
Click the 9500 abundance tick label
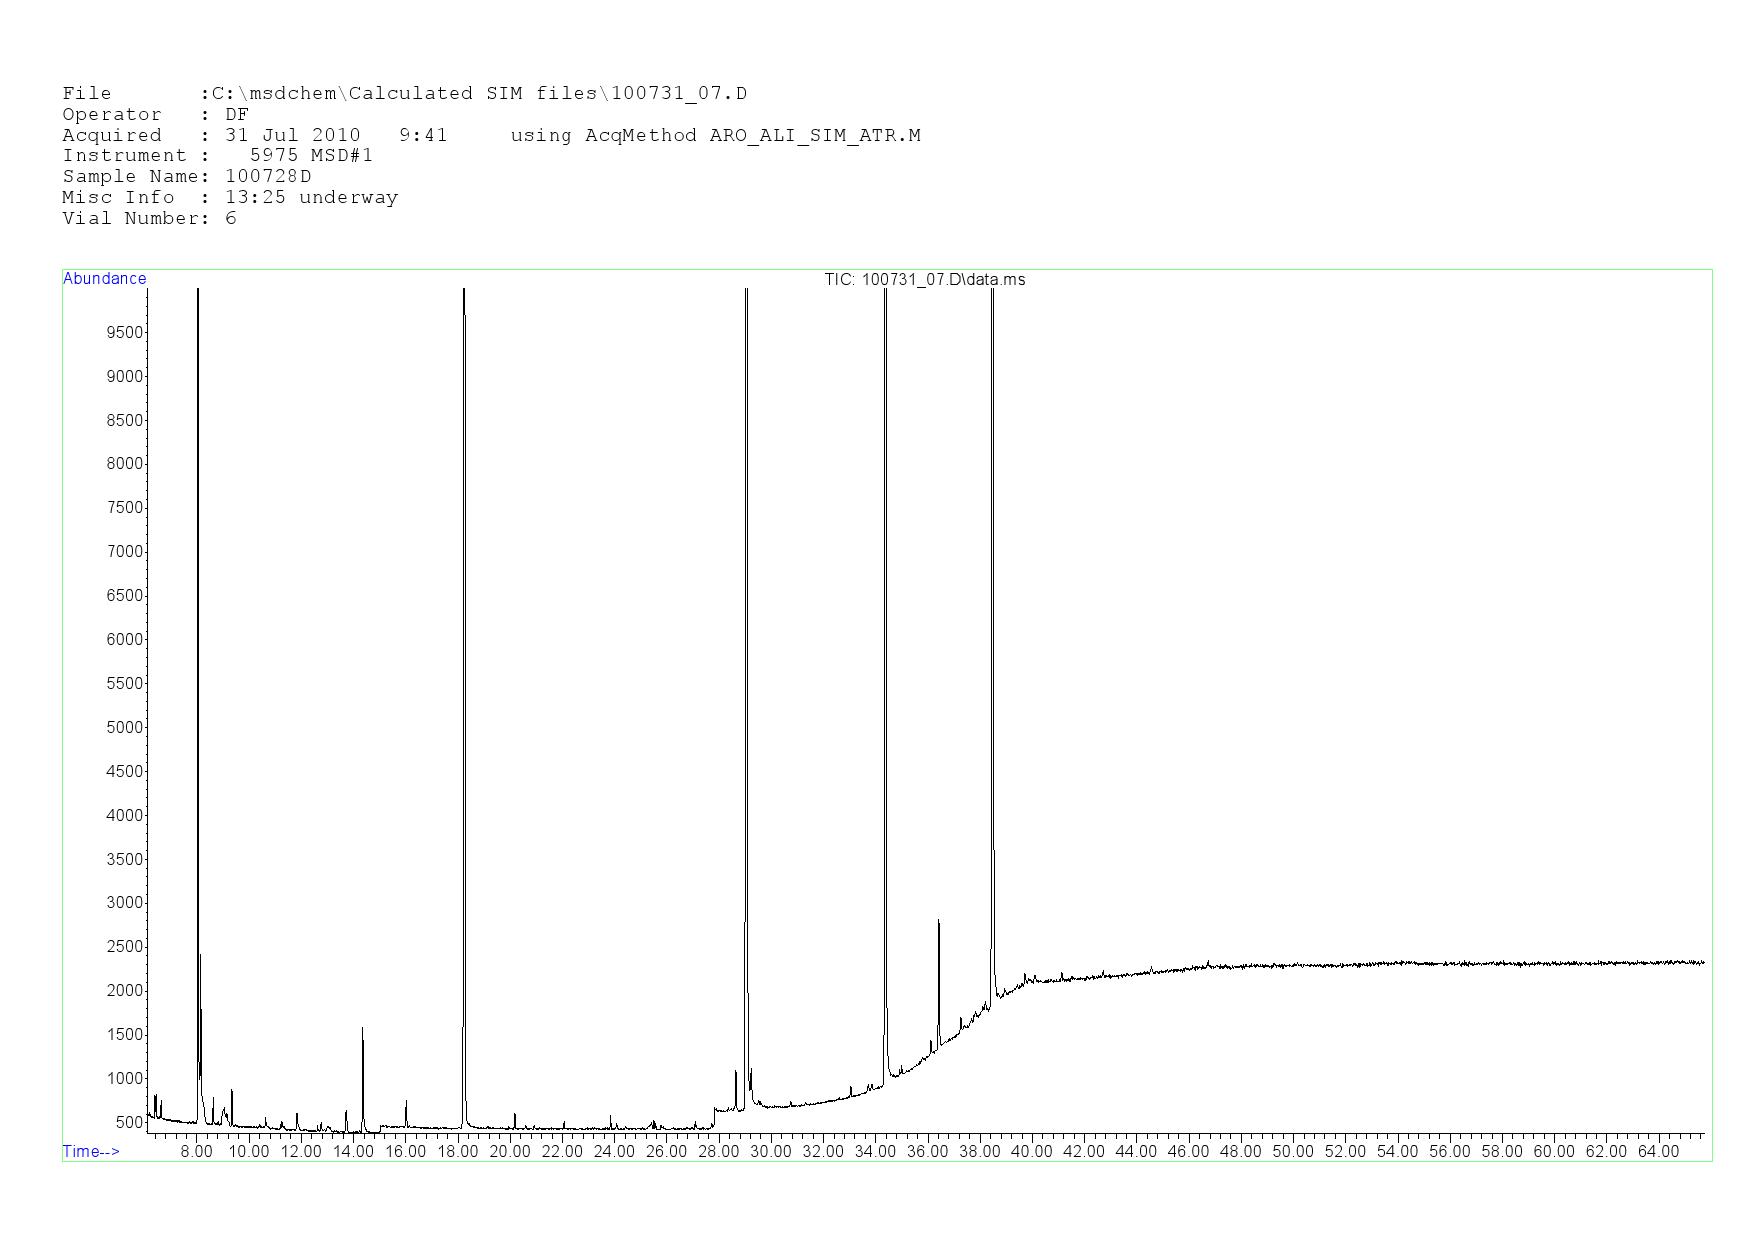click(x=125, y=332)
